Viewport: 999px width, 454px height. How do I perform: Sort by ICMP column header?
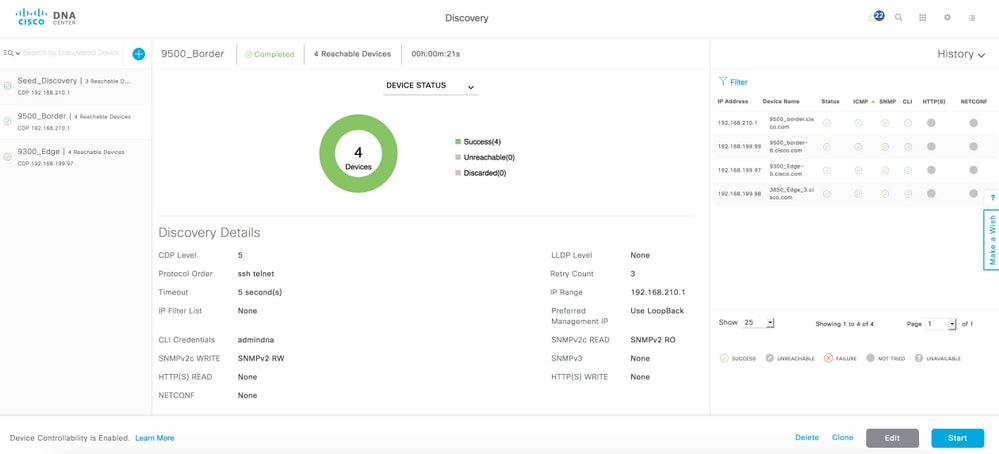point(860,101)
